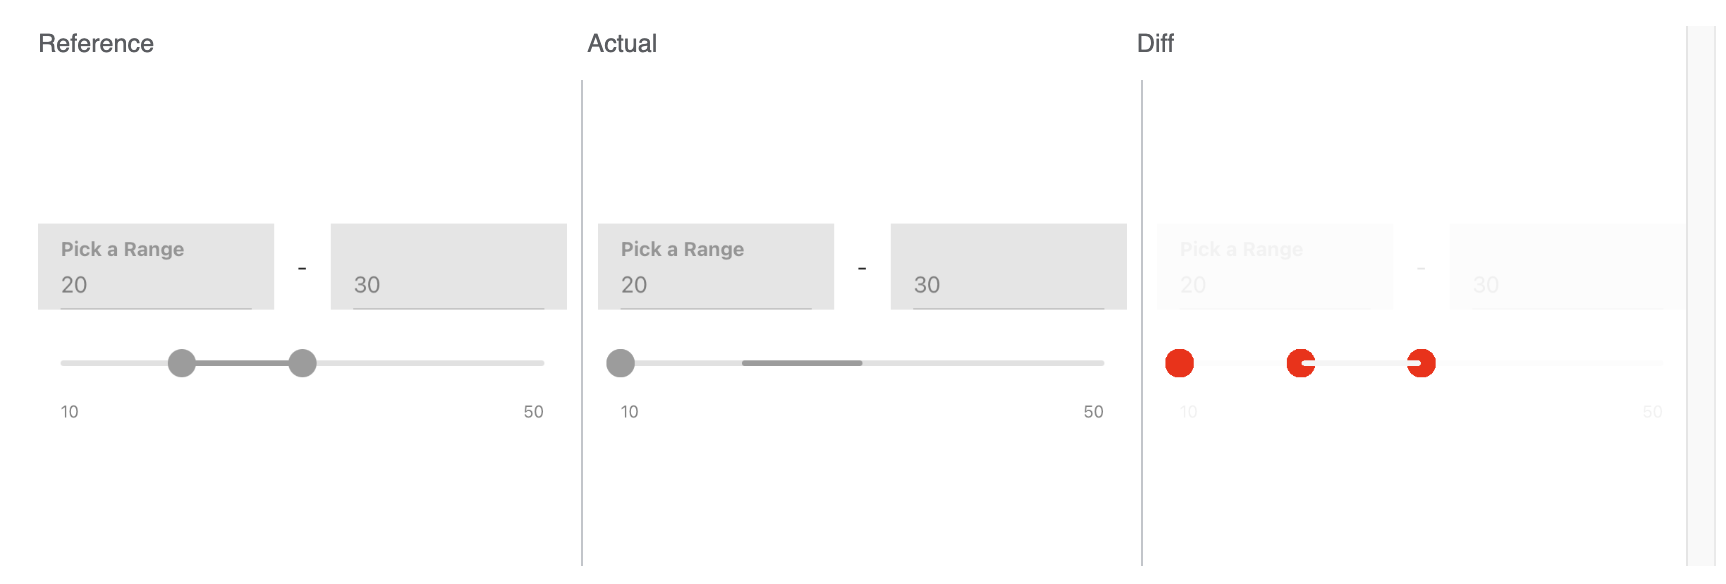Click the Actual slider maximum label 50
1726x584 pixels.
(1093, 412)
